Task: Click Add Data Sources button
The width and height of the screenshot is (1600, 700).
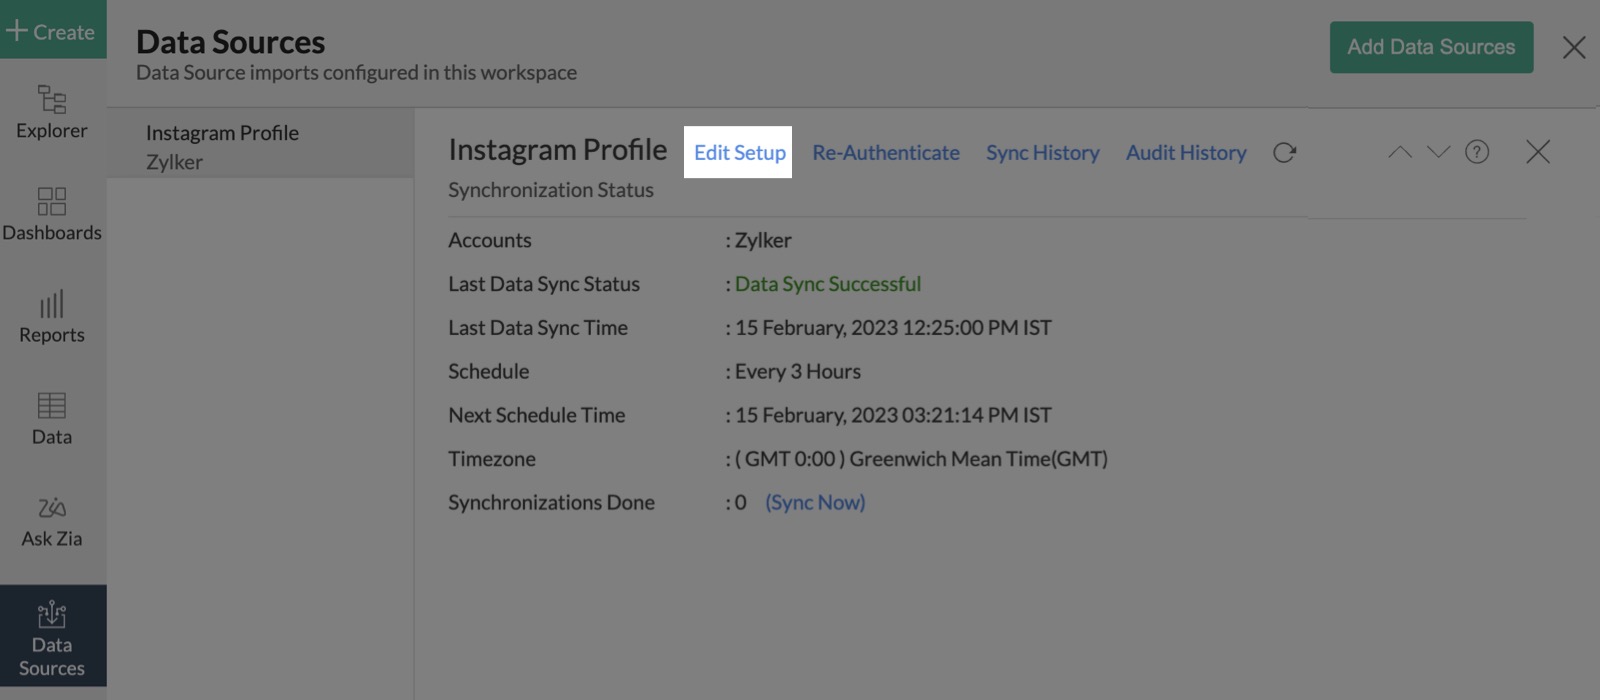Action: (1431, 47)
